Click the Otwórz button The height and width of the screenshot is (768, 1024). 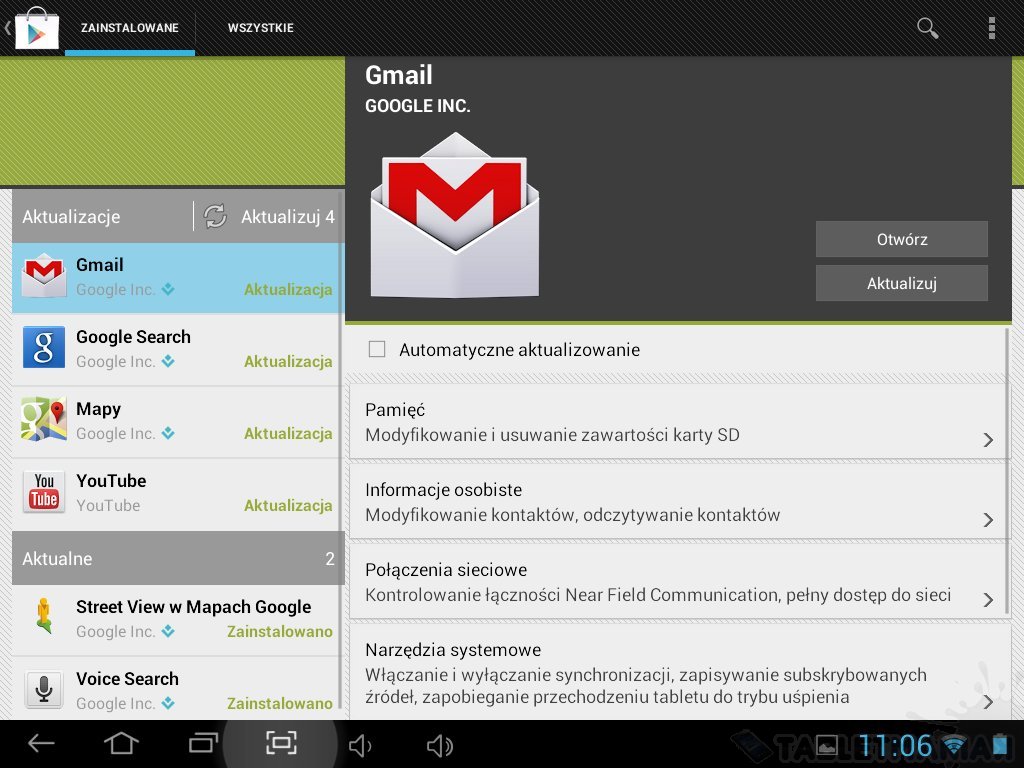(901, 240)
